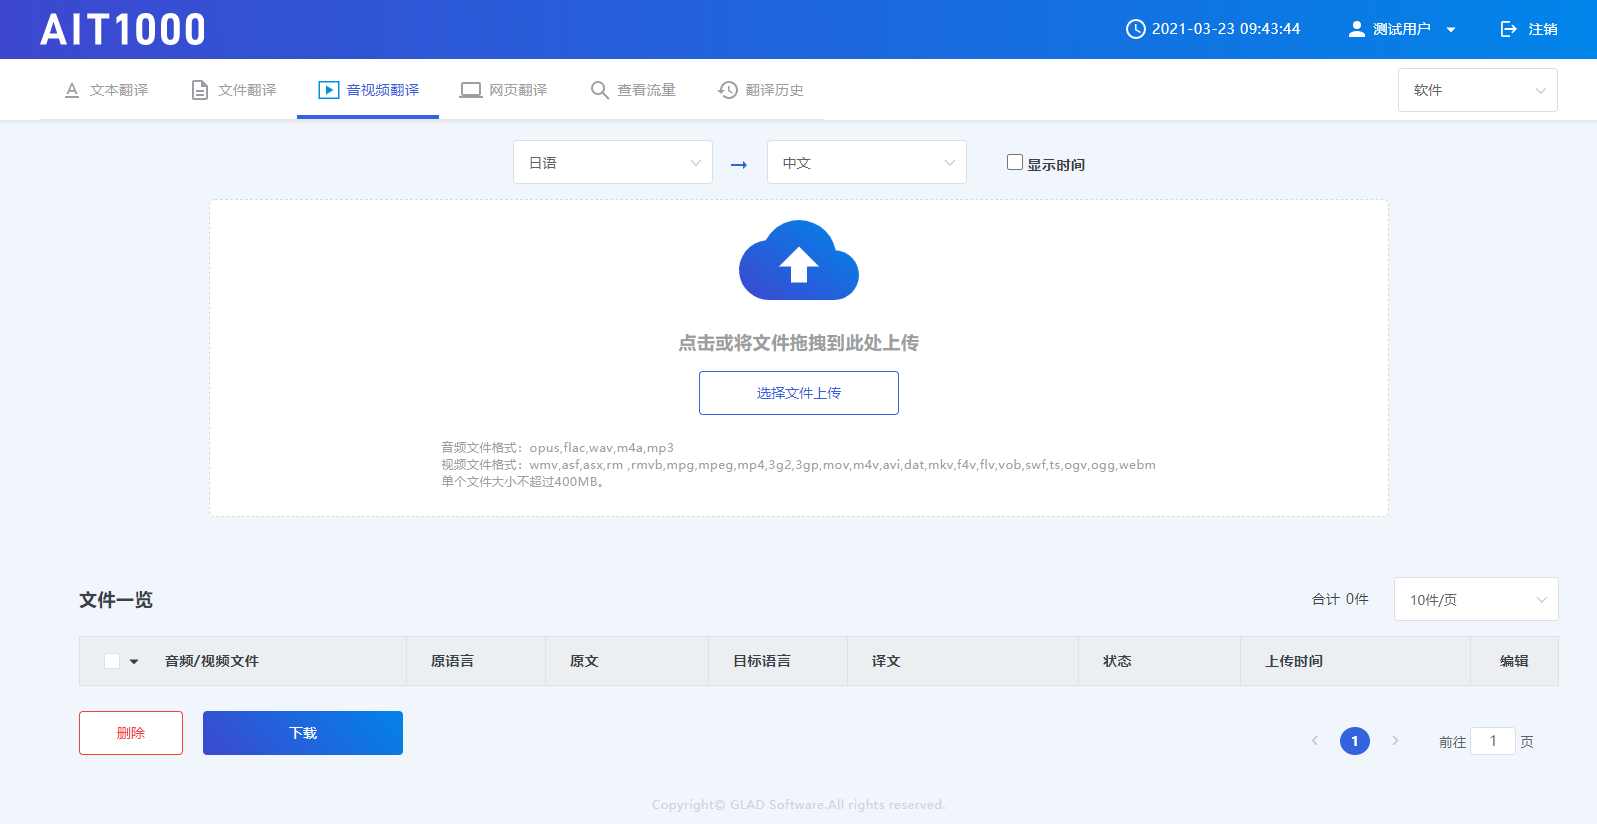Image resolution: width=1597 pixels, height=824 pixels.
Task: Click the blue 下载 button
Action: (x=303, y=733)
